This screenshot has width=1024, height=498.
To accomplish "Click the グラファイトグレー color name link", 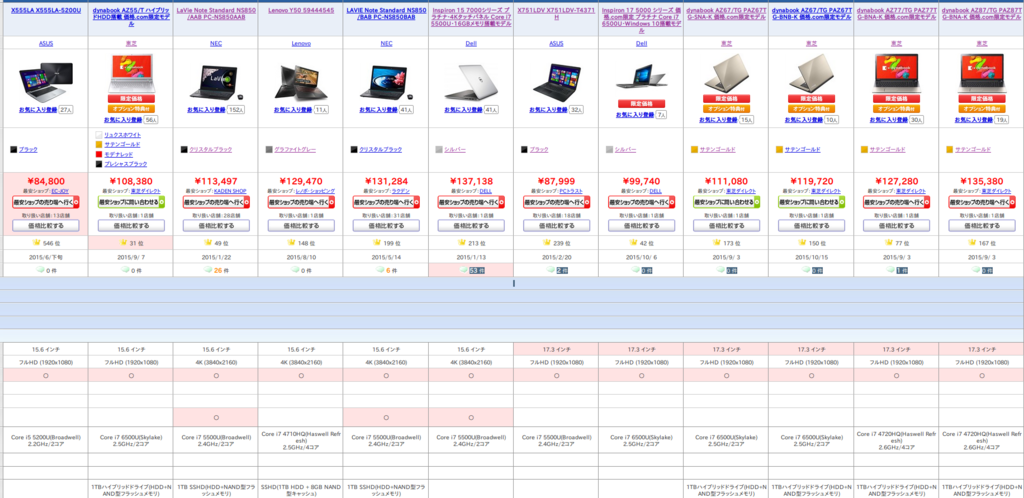I will [x=295, y=149].
